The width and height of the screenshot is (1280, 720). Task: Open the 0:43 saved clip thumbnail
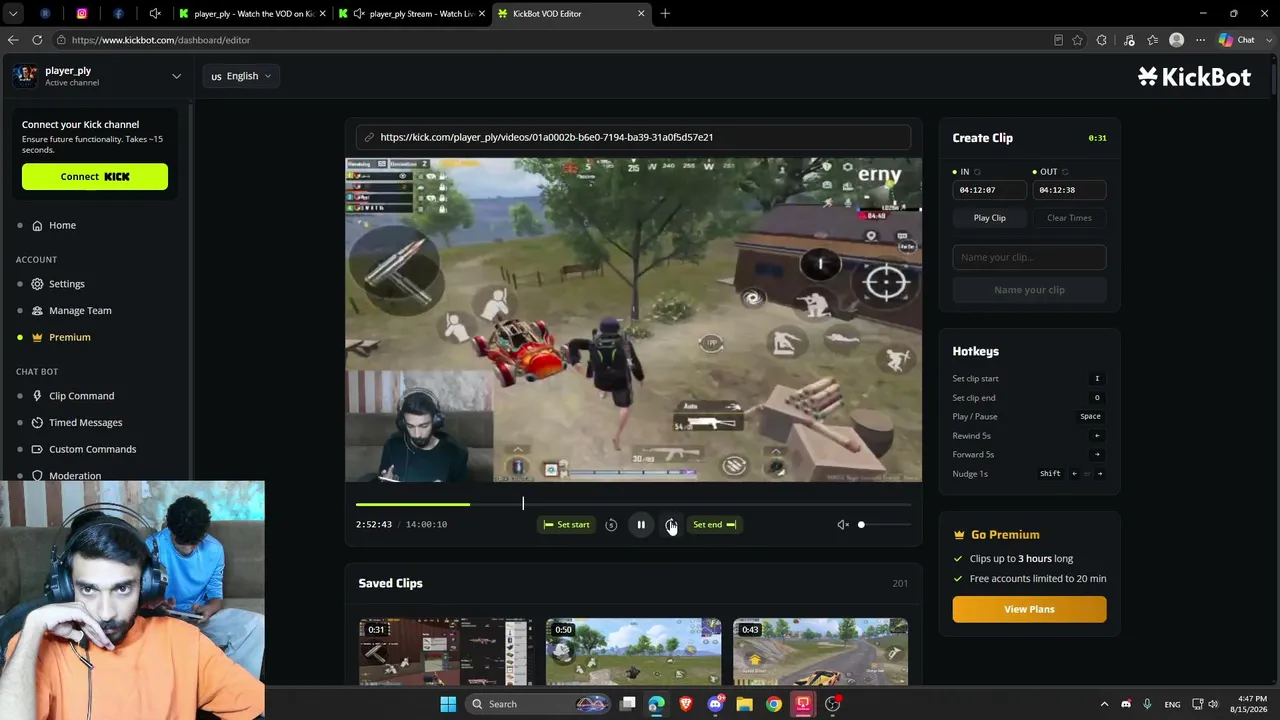click(820, 652)
